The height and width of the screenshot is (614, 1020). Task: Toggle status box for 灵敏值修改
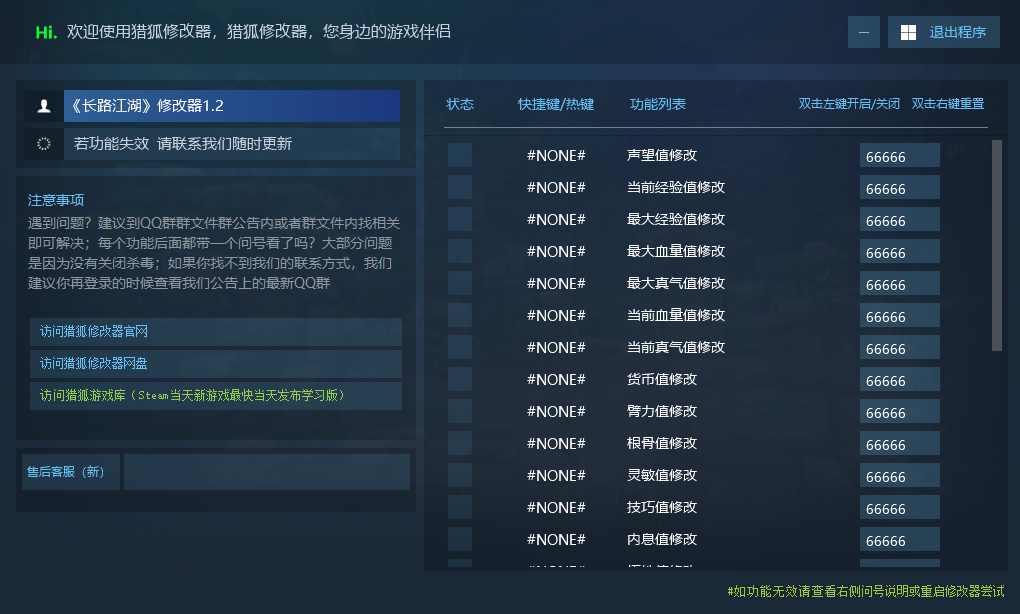coord(460,475)
